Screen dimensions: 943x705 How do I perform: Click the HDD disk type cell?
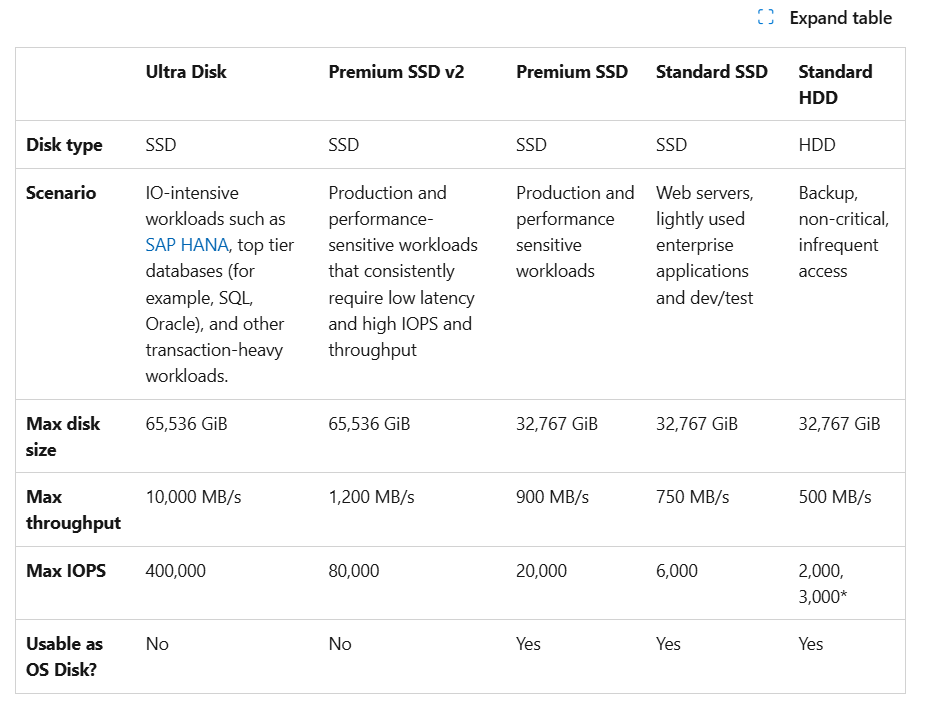coord(817,145)
